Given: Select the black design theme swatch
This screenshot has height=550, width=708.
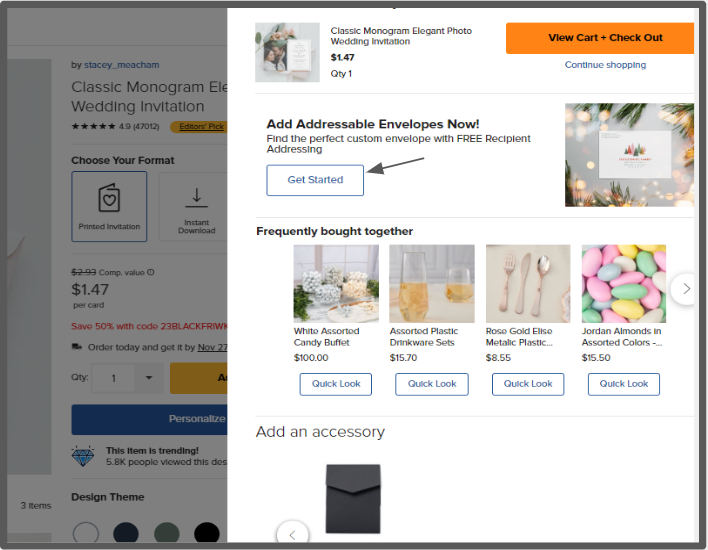Looking at the screenshot, I should (x=207, y=533).
